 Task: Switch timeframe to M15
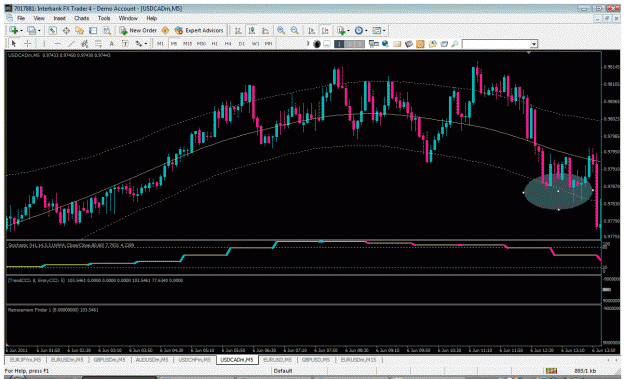187,43
